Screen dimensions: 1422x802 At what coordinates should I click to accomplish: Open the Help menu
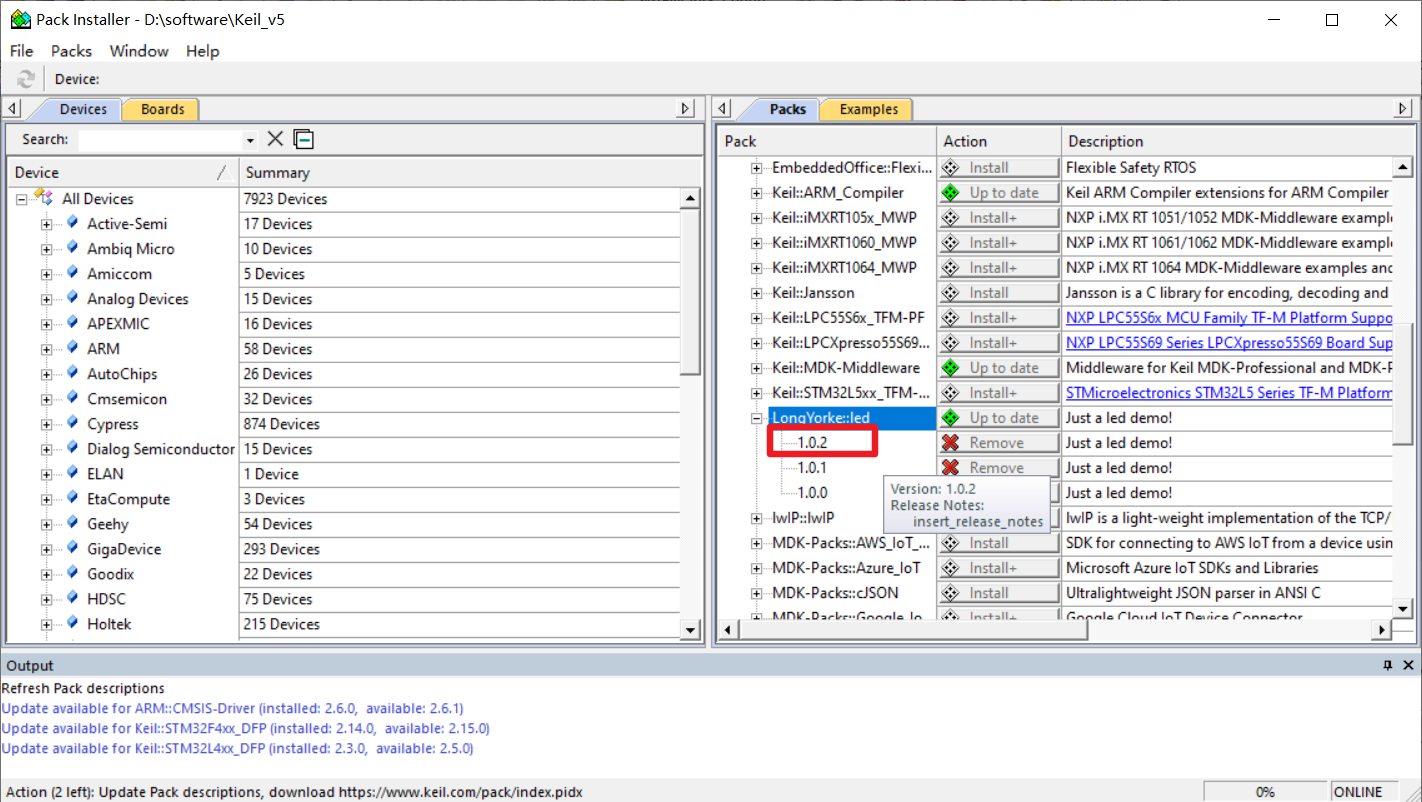click(202, 51)
